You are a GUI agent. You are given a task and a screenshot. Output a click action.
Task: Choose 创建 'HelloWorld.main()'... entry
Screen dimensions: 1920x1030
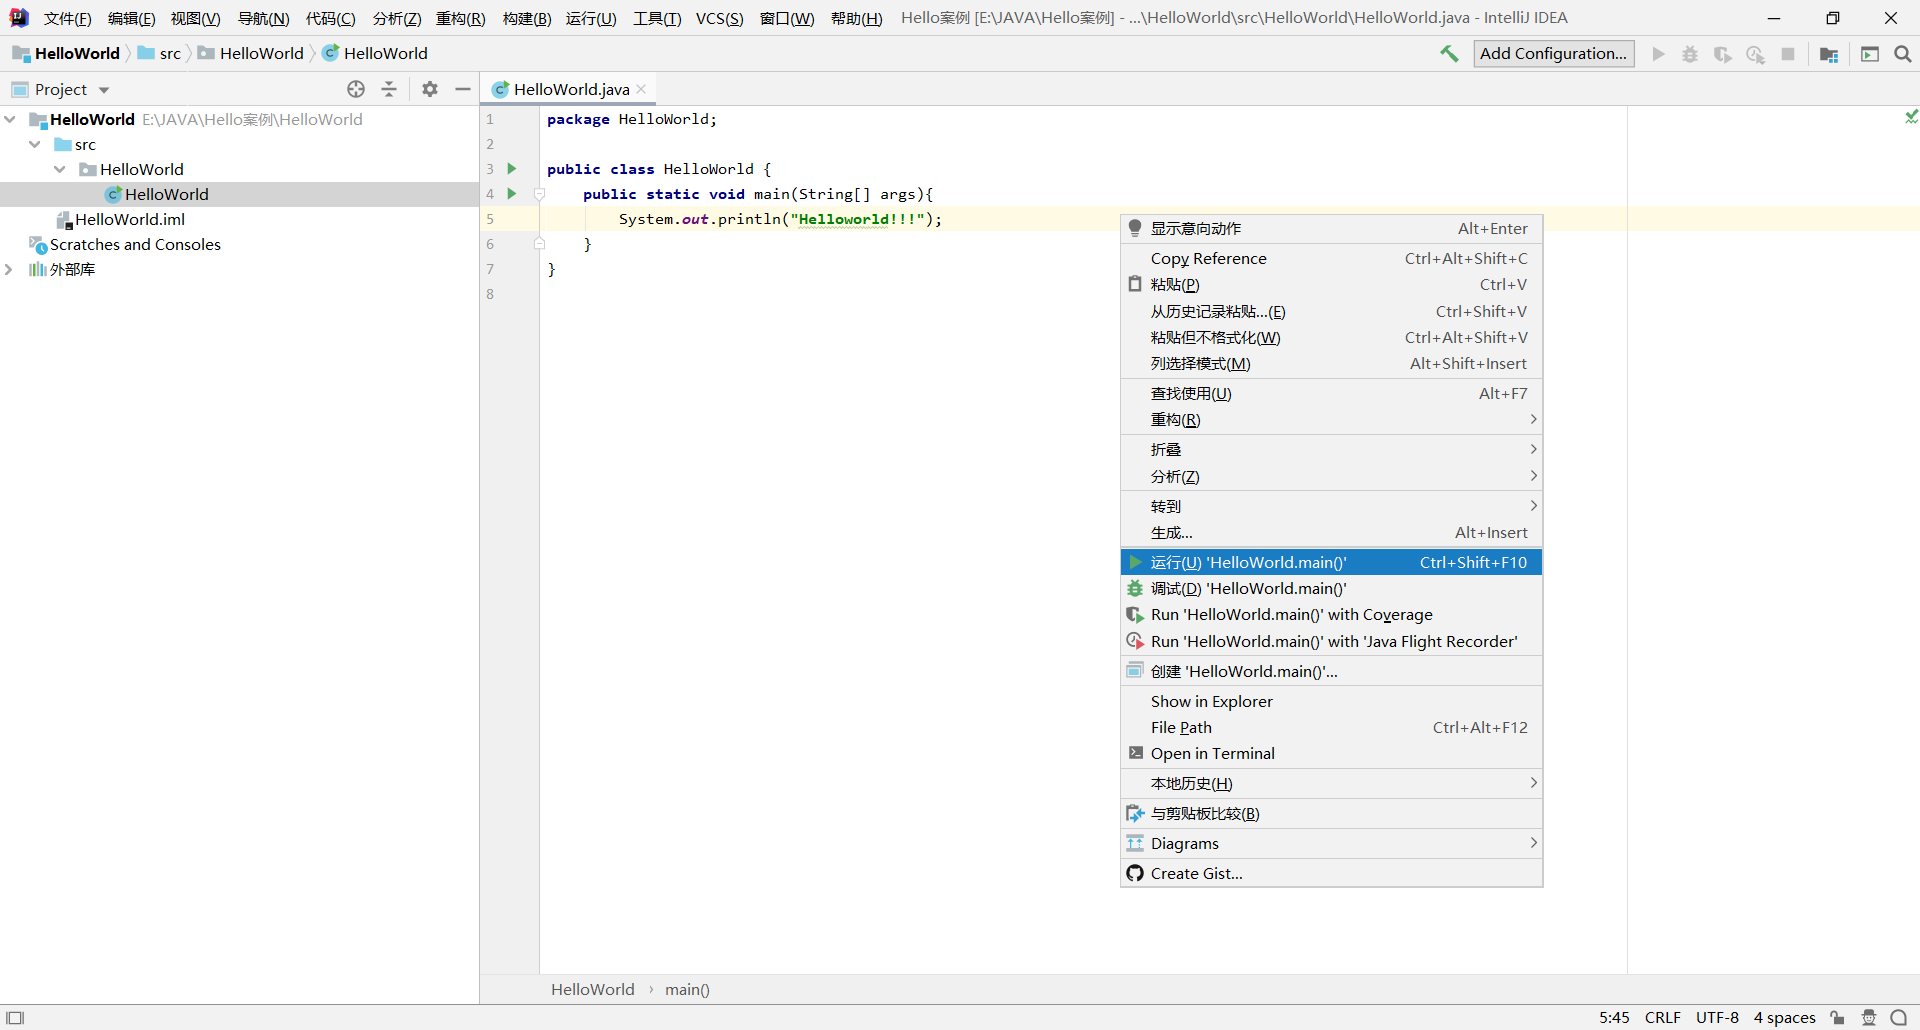pyautogui.click(x=1332, y=672)
